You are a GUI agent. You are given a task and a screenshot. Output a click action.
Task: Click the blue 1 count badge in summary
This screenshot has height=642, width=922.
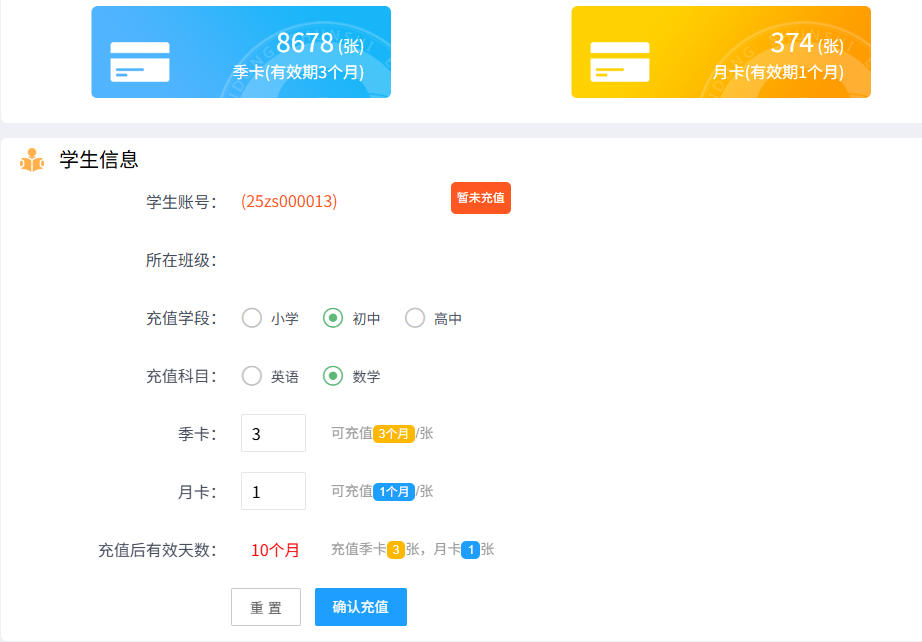(x=470, y=550)
